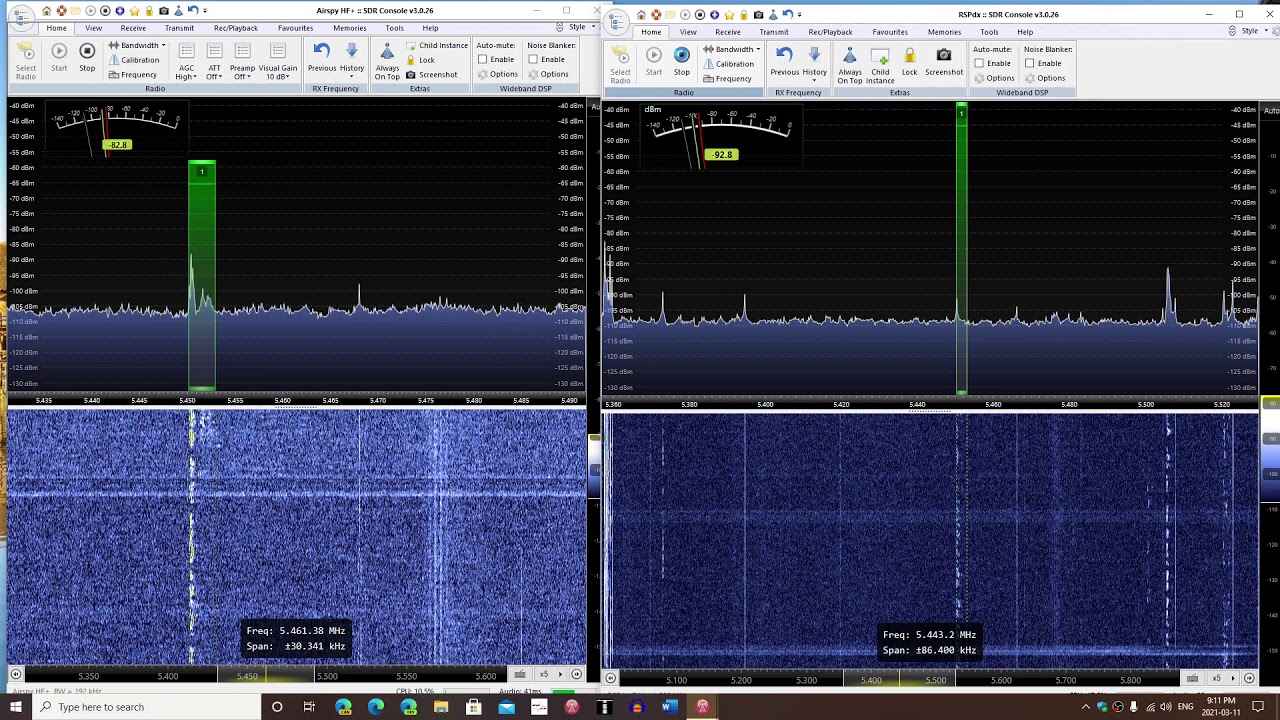
Task: Click Select Radio in RSPdx window
Action: coord(620,63)
